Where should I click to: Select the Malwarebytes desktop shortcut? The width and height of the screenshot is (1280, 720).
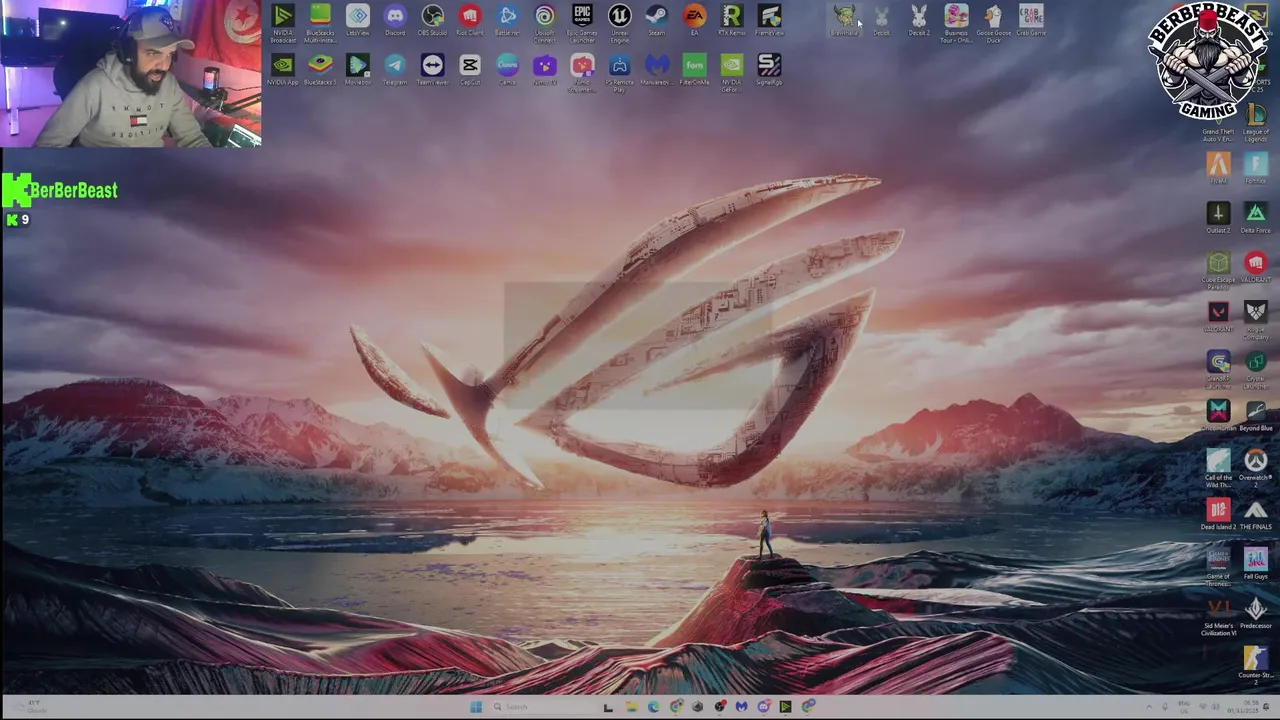click(657, 70)
